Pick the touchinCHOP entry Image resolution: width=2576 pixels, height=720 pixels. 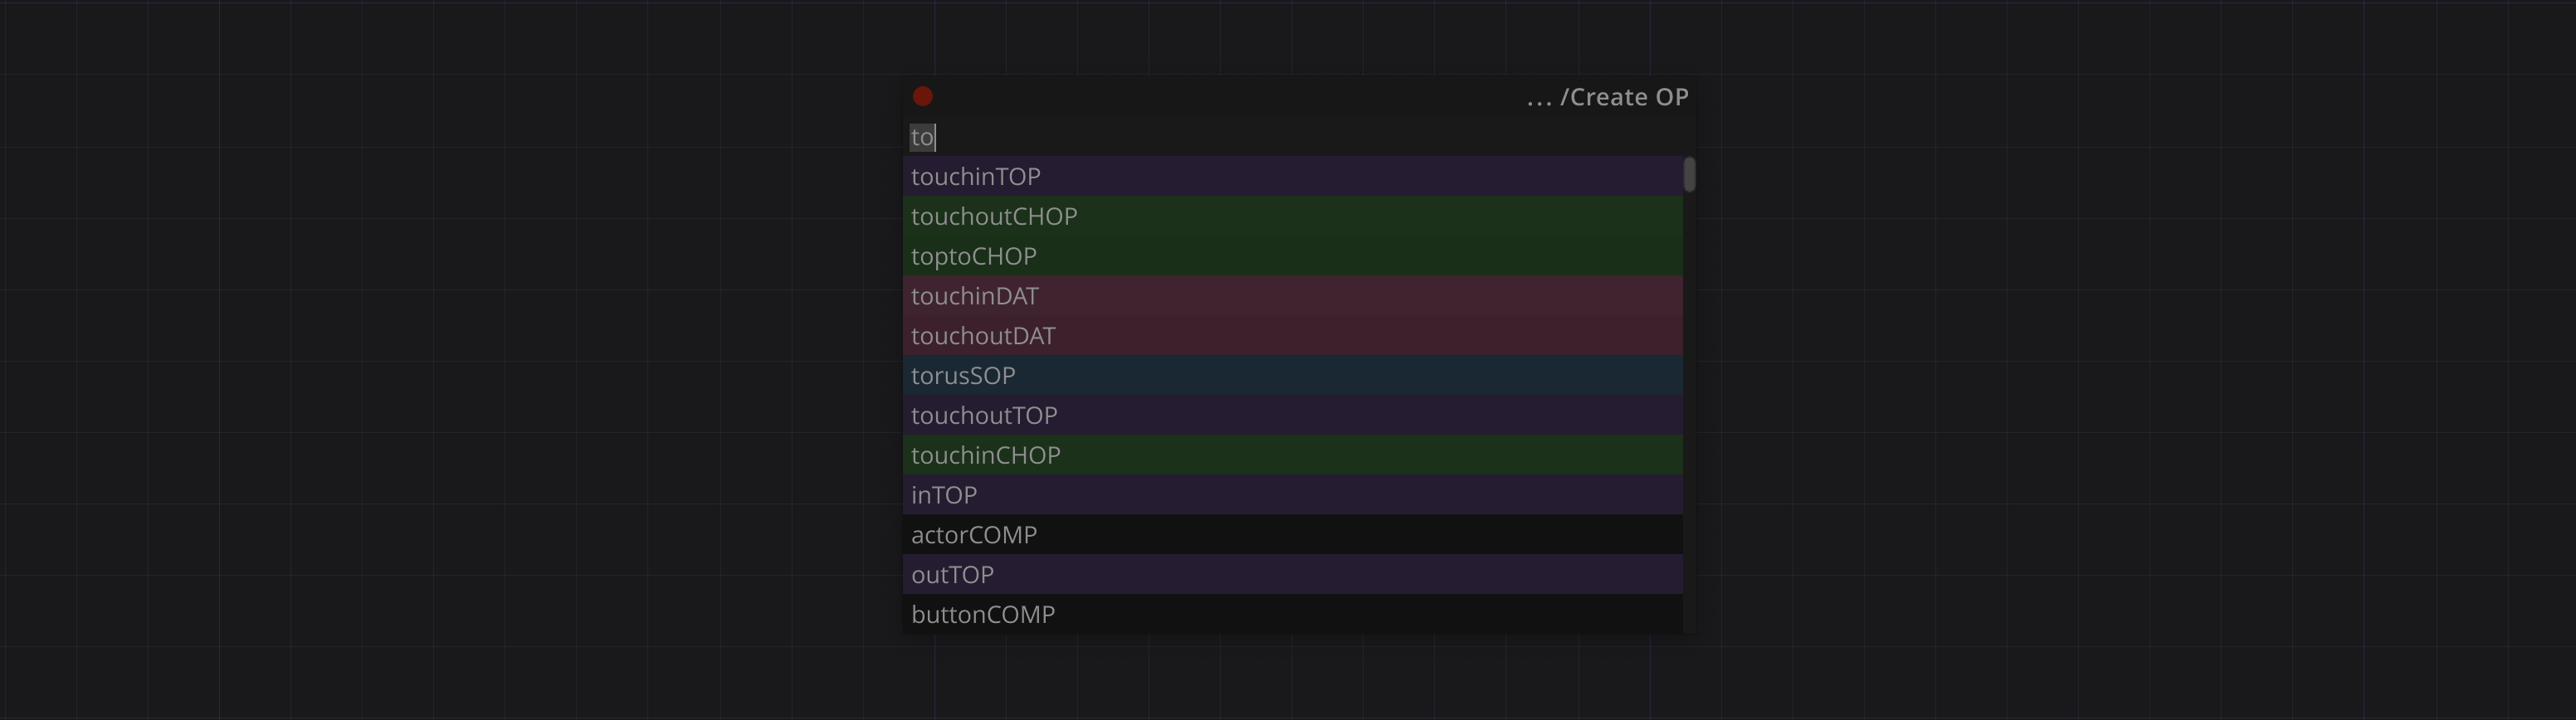(986, 455)
